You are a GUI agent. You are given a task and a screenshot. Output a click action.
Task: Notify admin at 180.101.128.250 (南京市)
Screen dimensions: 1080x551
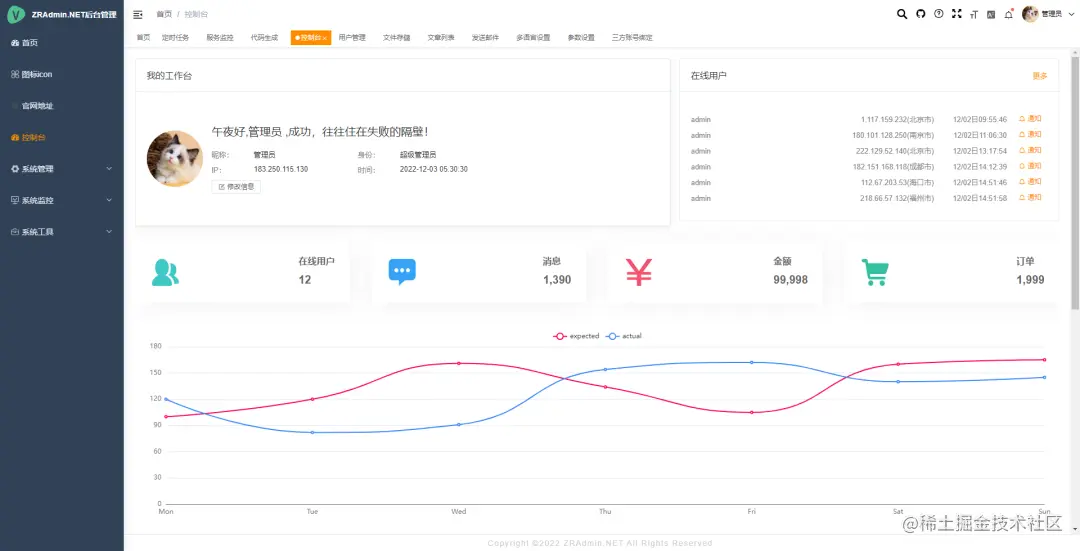[1030, 135]
